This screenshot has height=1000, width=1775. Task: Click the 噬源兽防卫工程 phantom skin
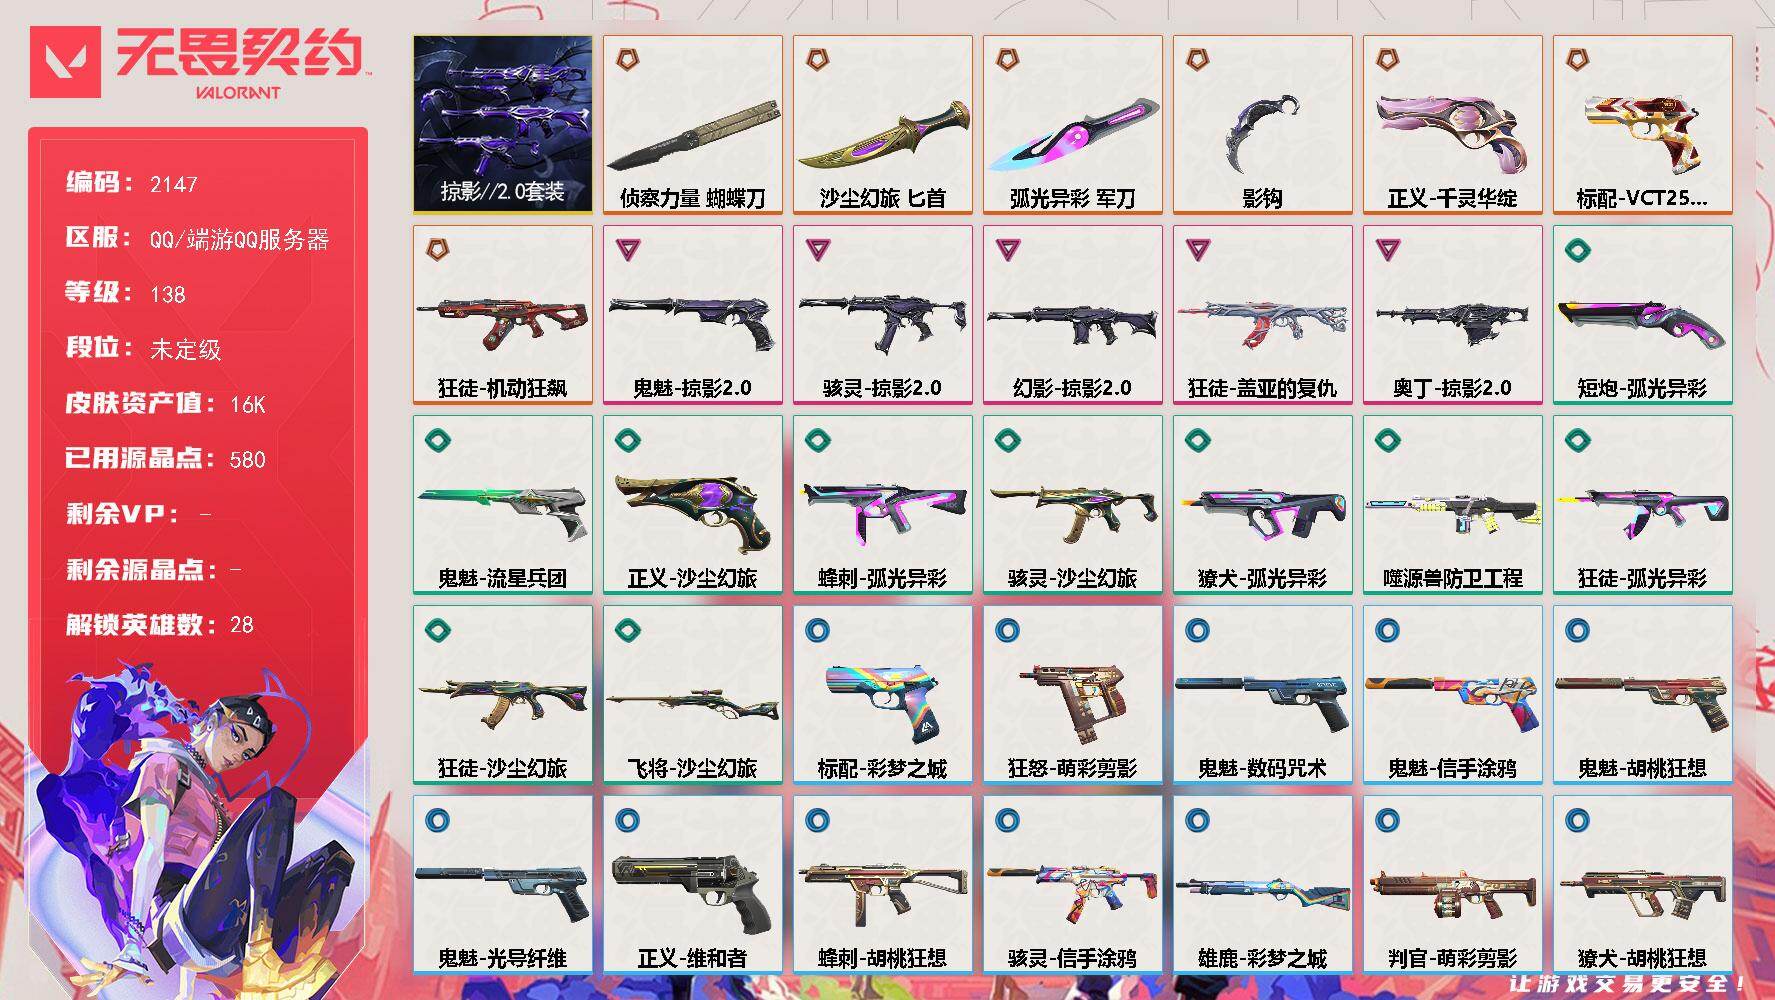[1452, 505]
